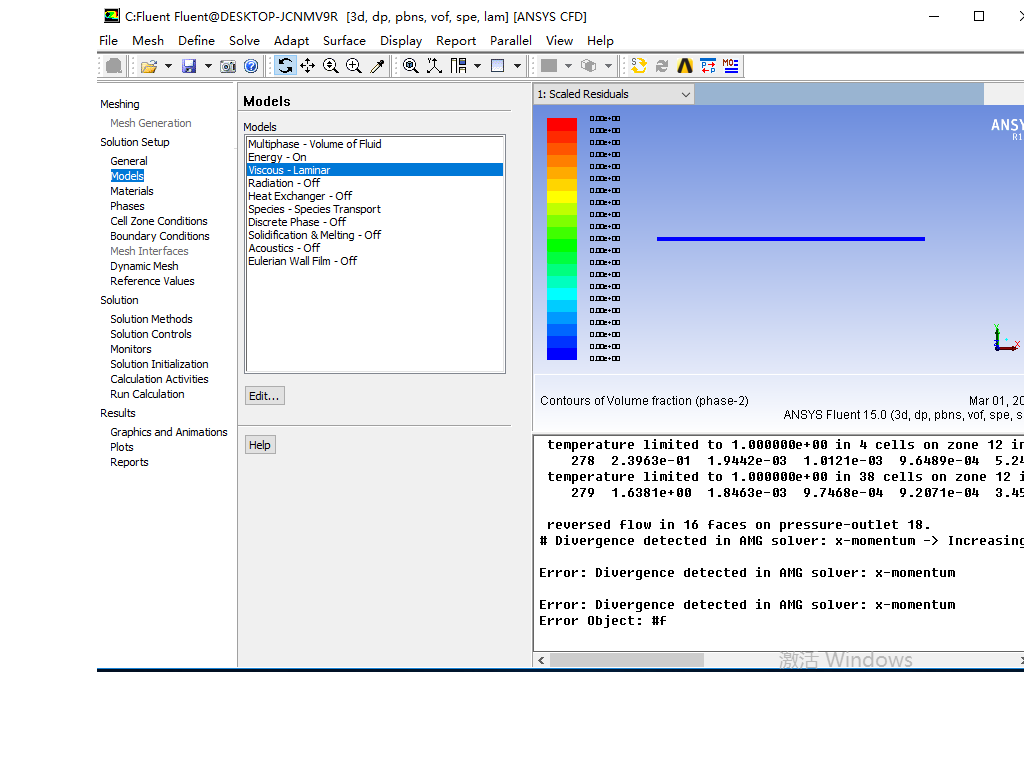Open help via blue question mark icon
Screen dimensions: 1024x768
251,66
